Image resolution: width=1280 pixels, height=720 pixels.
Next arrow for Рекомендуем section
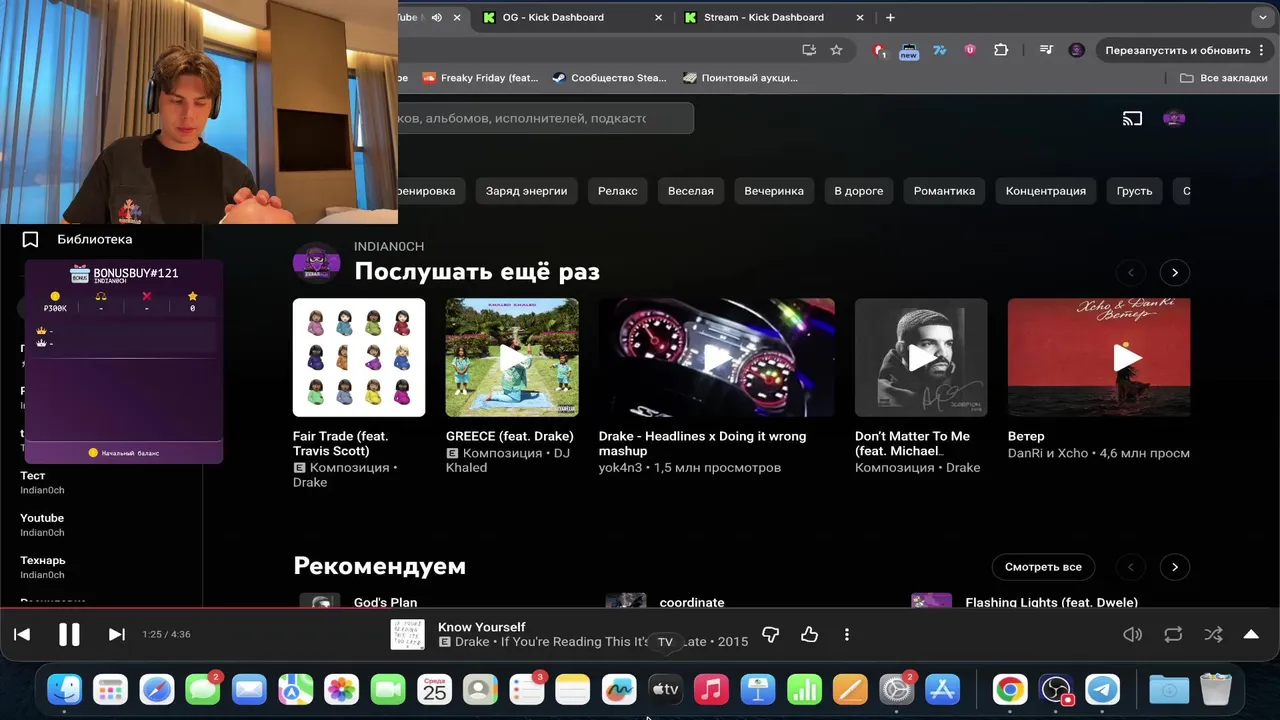1175,567
